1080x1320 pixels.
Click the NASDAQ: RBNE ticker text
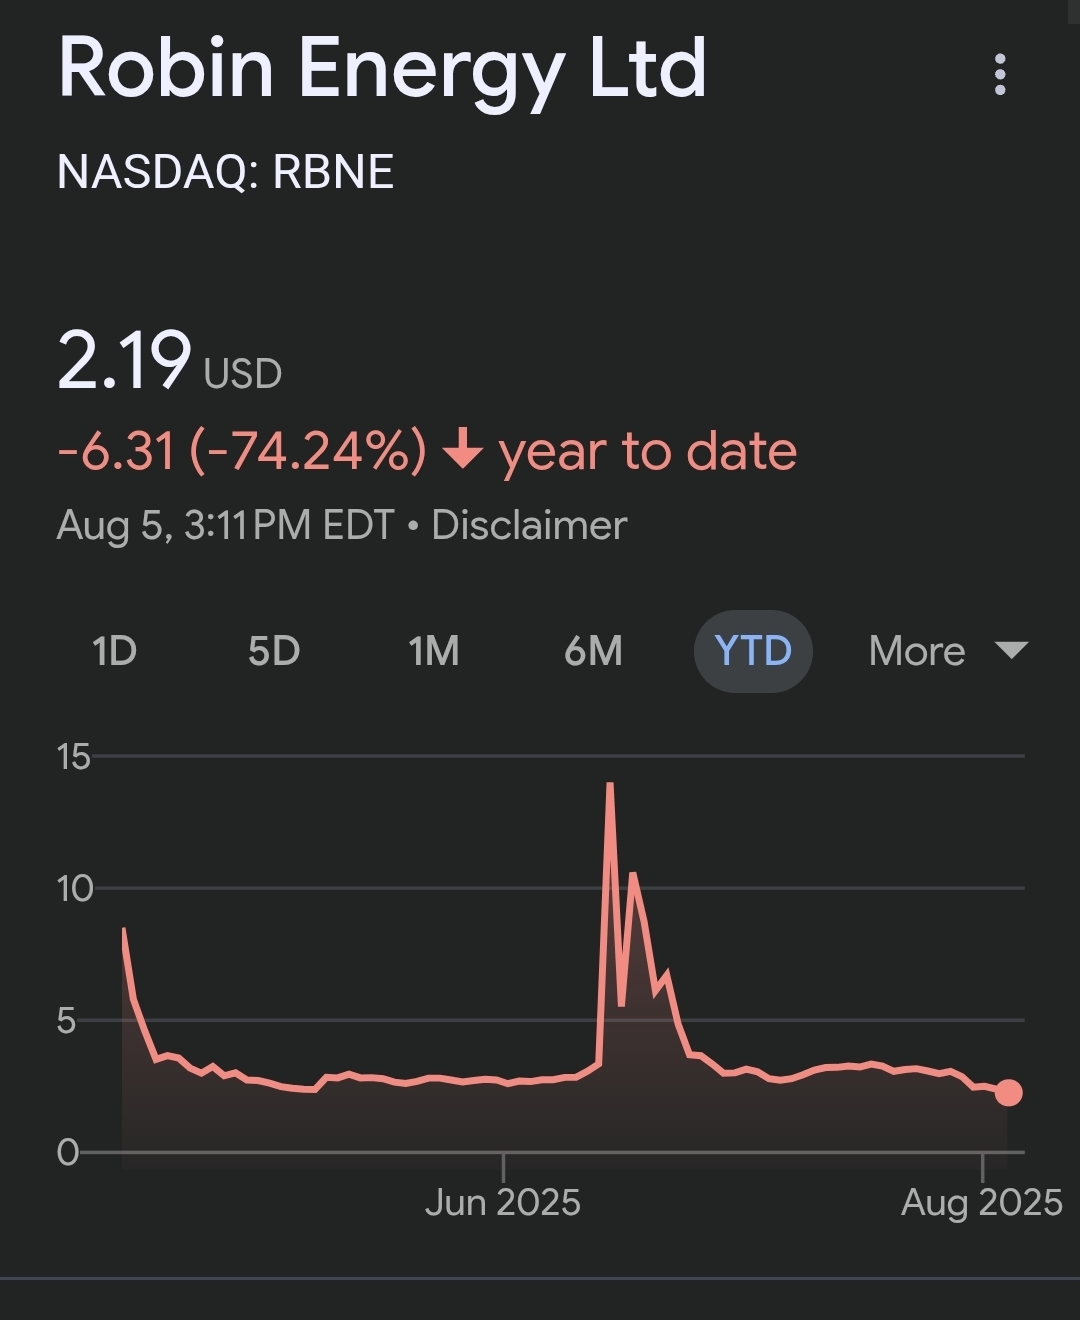[226, 172]
